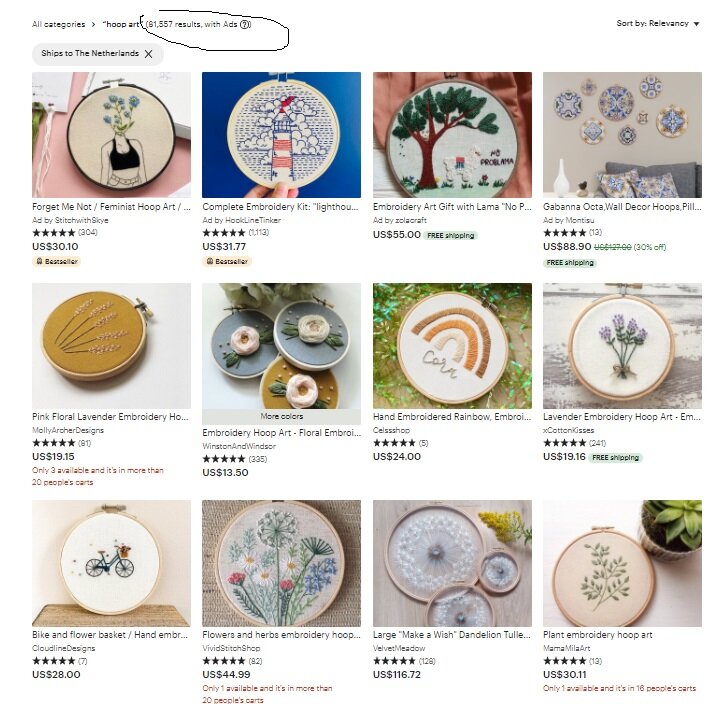Open Large Make a Wish Dandelion thumbnail

[x=452, y=563]
